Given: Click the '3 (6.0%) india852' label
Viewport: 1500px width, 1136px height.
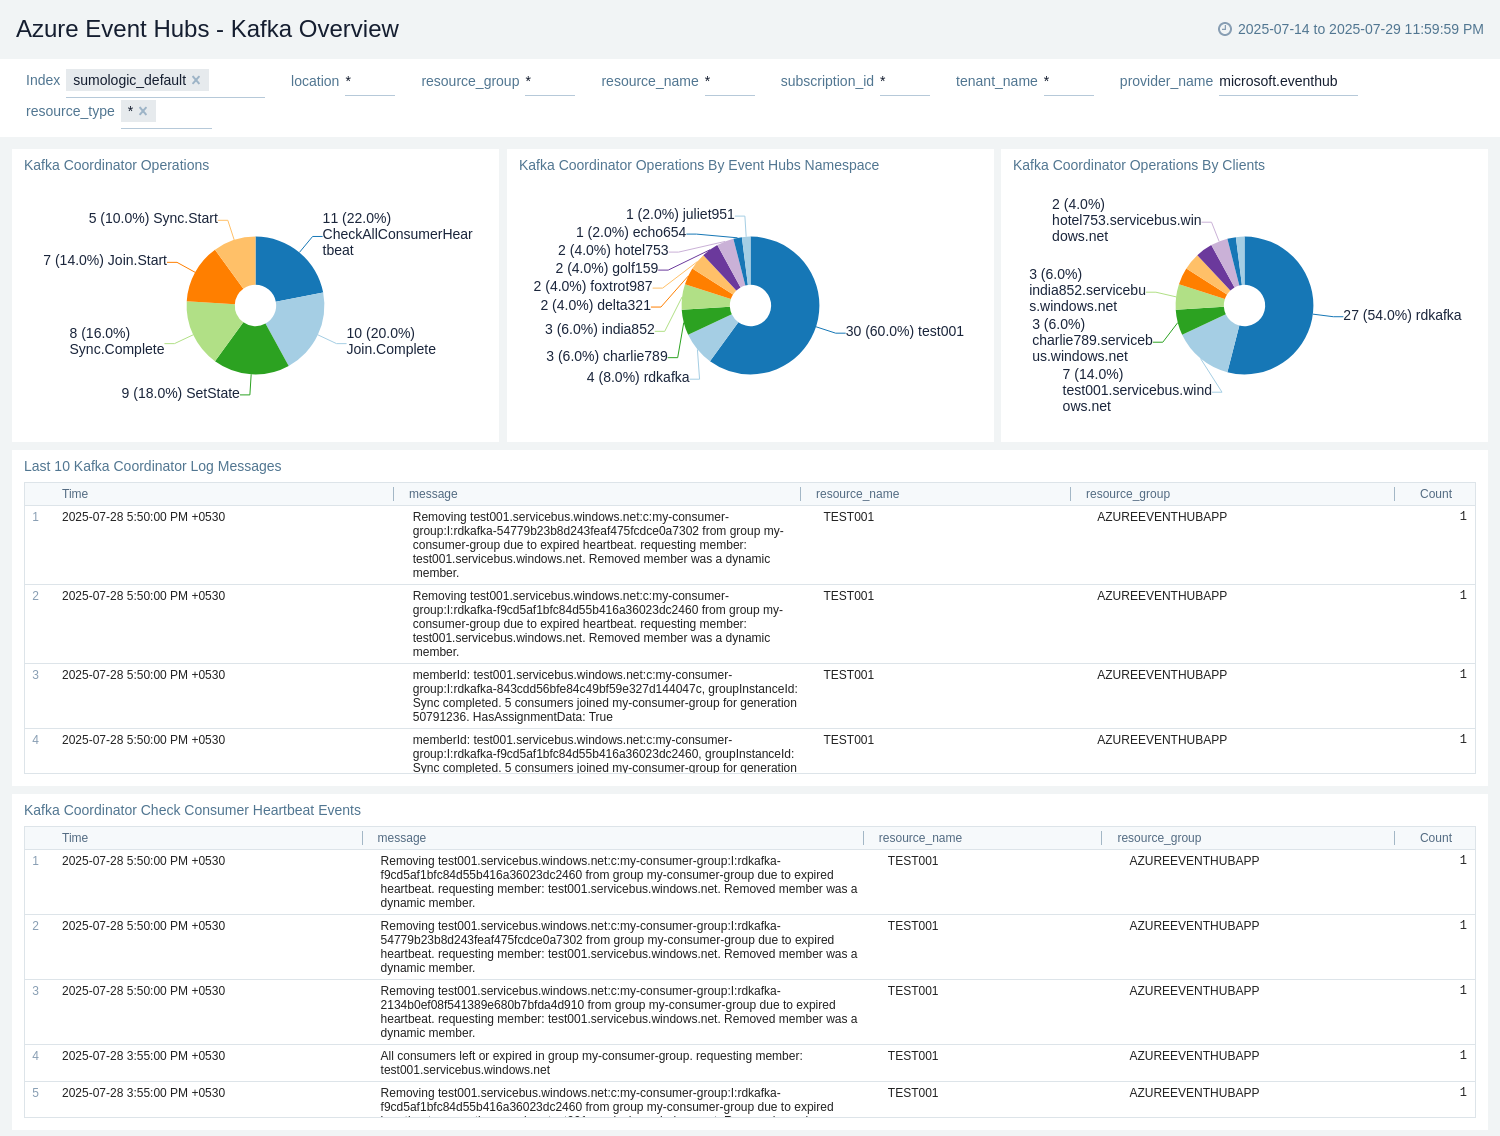Looking at the screenshot, I should point(600,329).
